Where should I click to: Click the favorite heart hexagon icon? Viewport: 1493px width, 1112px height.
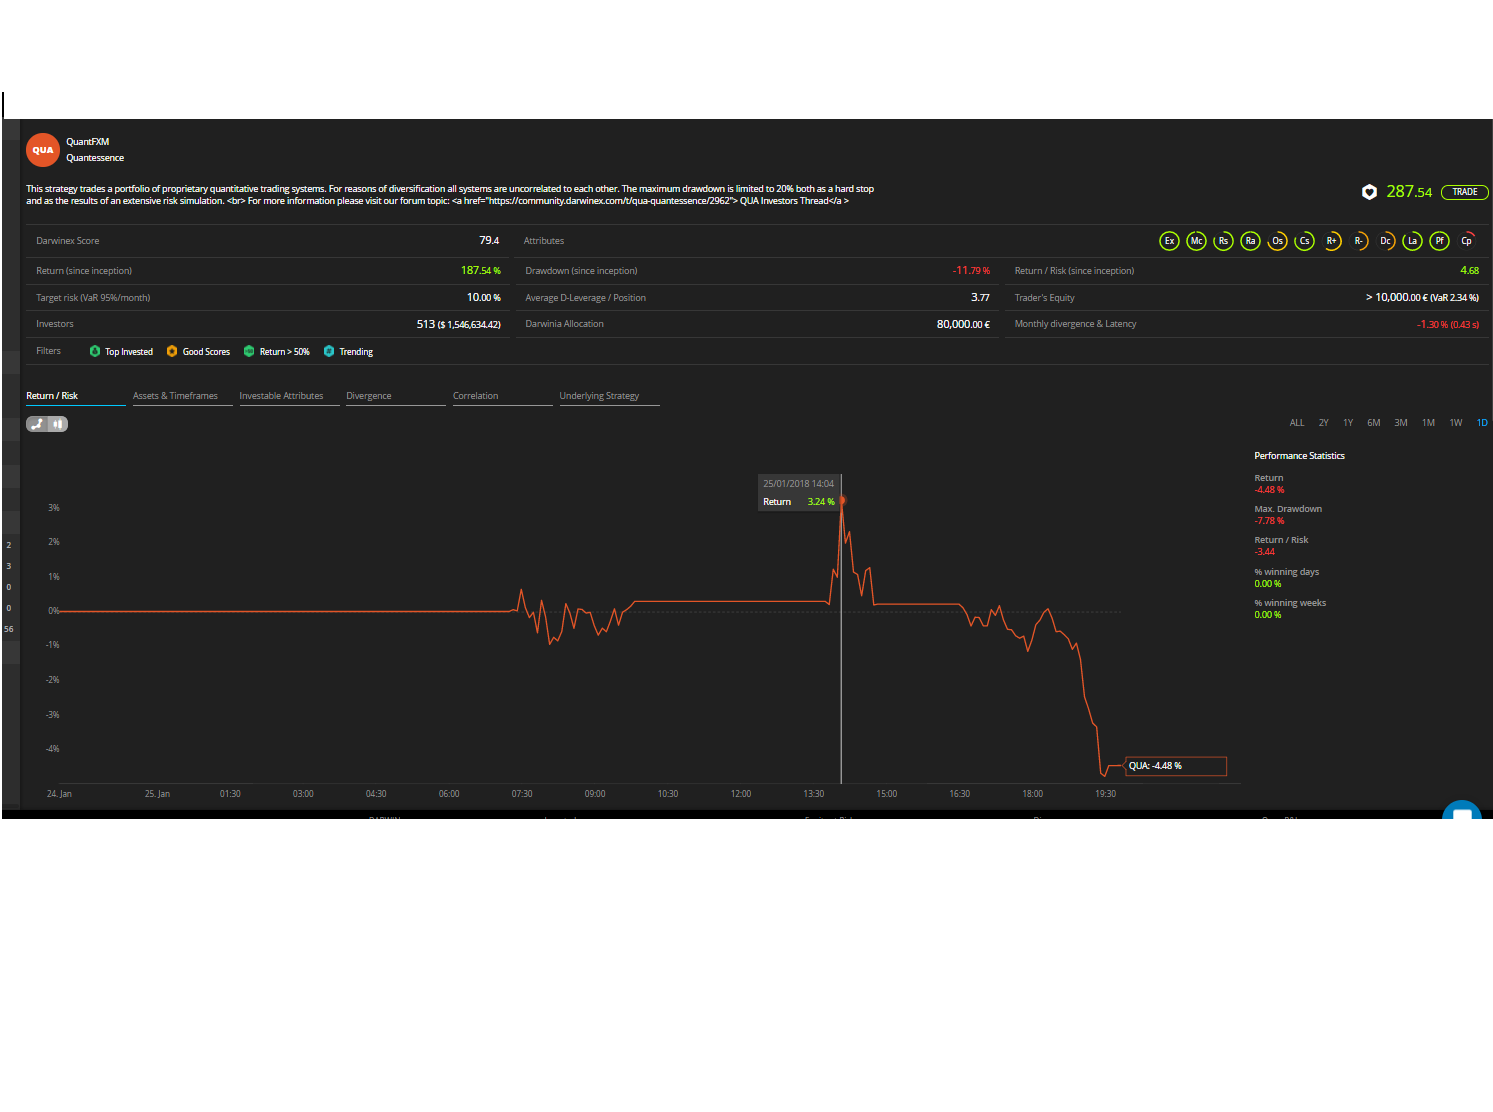(x=1369, y=192)
